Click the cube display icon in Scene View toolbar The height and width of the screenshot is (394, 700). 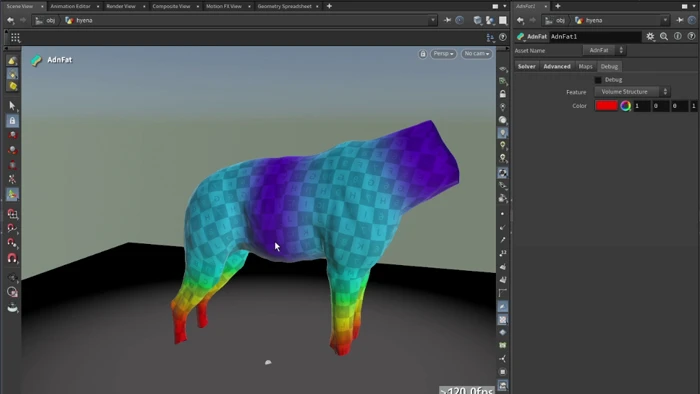pos(478,20)
